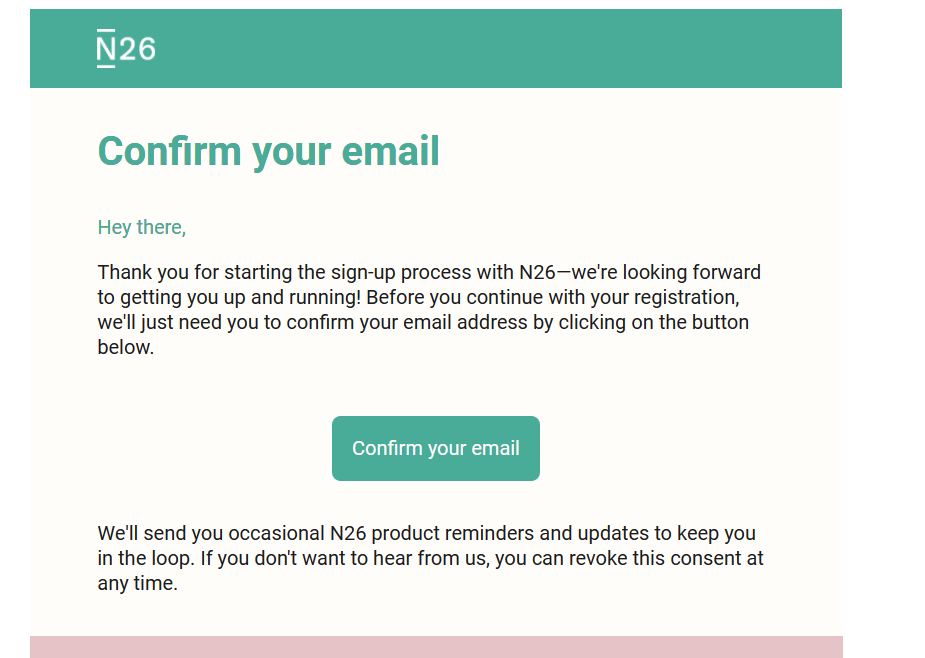Click 'in the loop.' in second paragraph
Screen dimensions: 925x658
[x=146, y=558]
